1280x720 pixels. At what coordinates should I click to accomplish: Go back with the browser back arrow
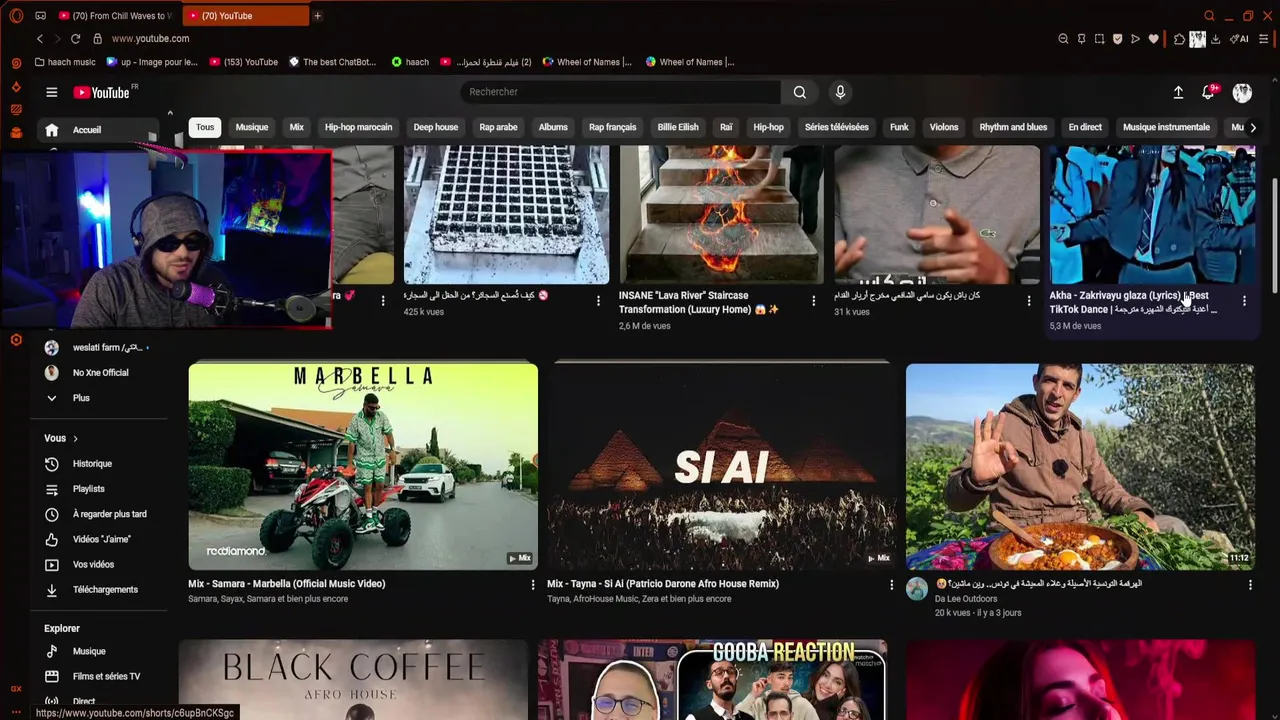tap(40, 39)
